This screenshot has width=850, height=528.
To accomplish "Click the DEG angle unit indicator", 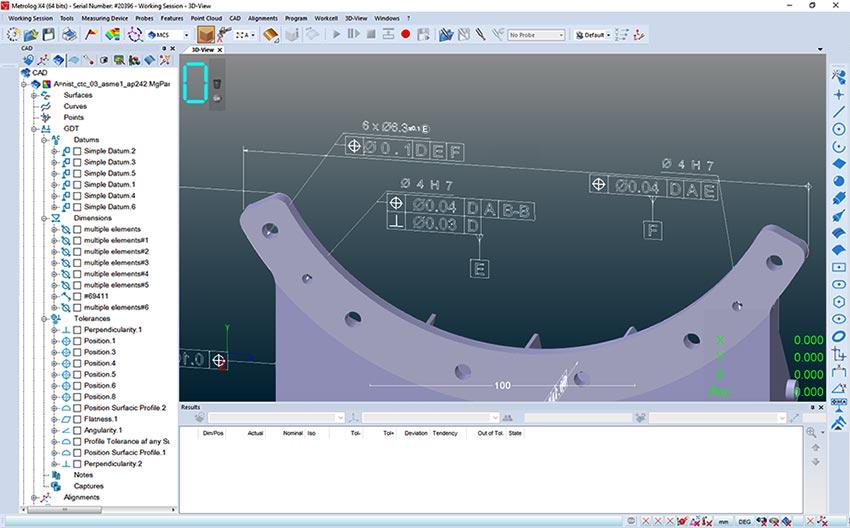I will (745, 521).
